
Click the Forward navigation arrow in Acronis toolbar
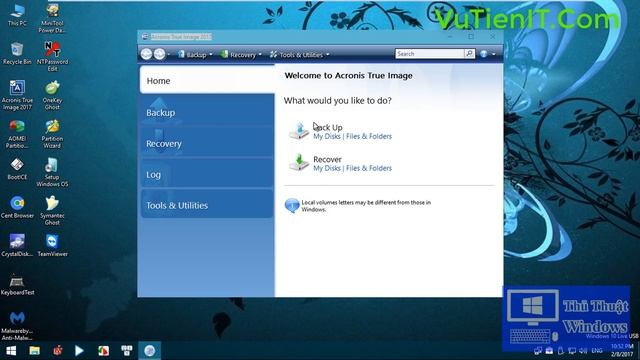coord(159,54)
